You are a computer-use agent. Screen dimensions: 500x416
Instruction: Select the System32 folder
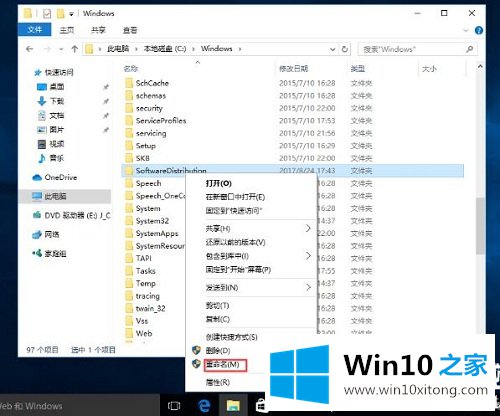tap(152, 221)
